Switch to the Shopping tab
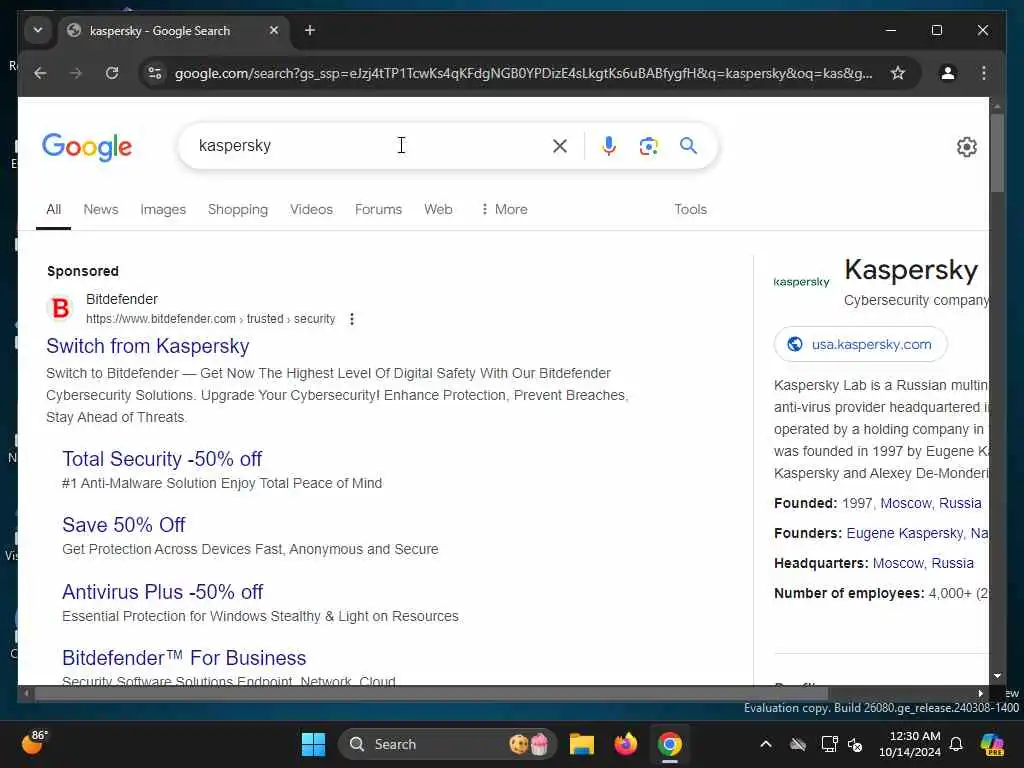The image size is (1024, 768). click(x=238, y=210)
